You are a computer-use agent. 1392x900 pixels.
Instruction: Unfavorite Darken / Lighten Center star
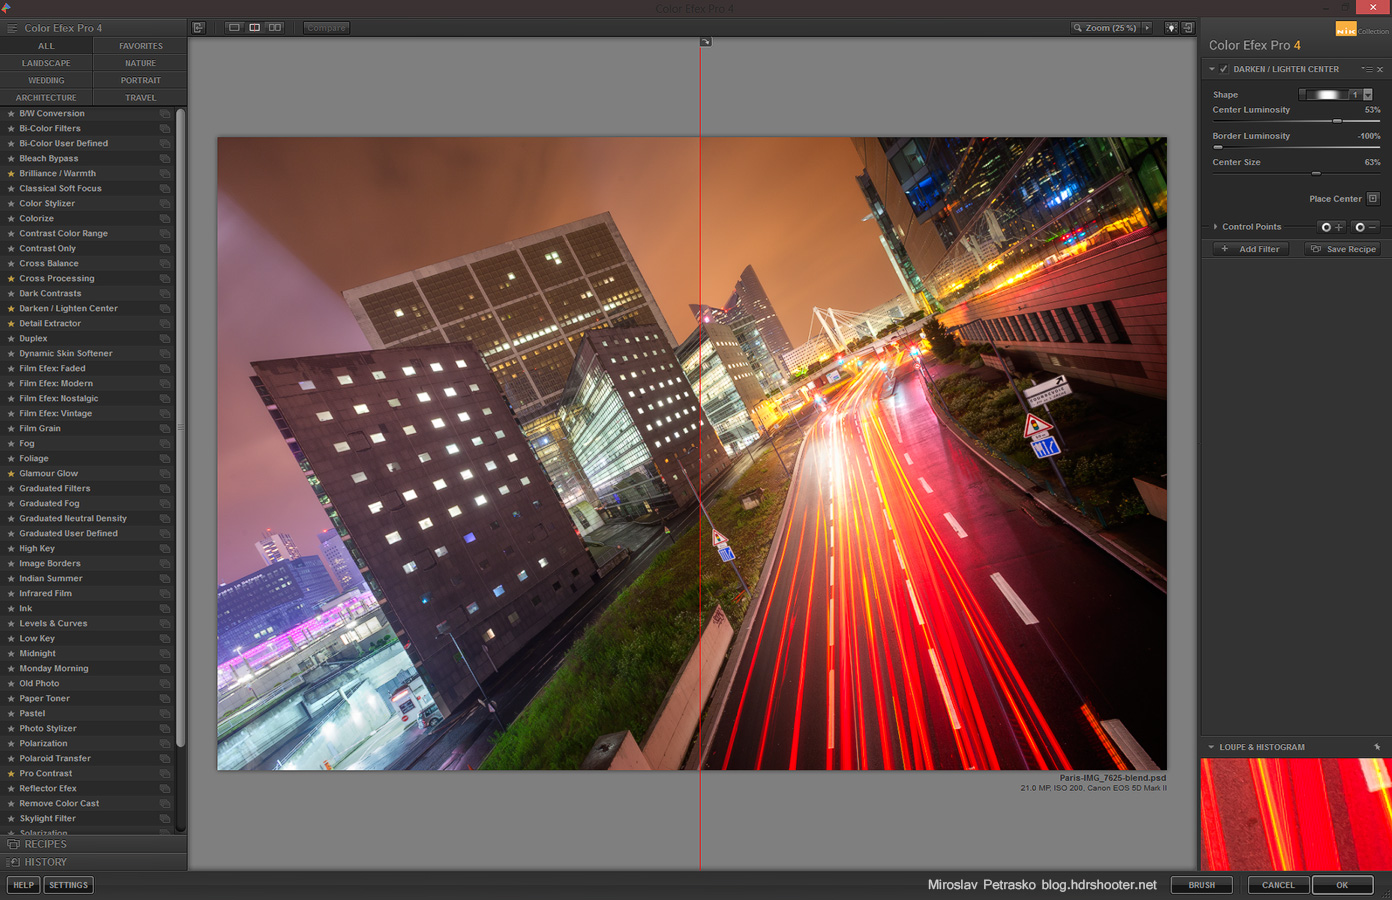[x=11, y=308]
